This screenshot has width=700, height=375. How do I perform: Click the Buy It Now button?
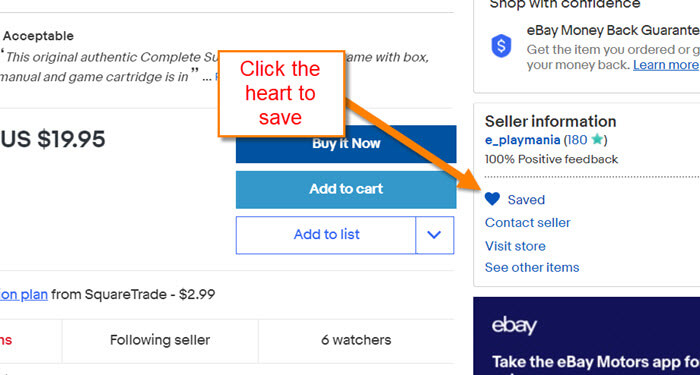click(x=346, y=144)
